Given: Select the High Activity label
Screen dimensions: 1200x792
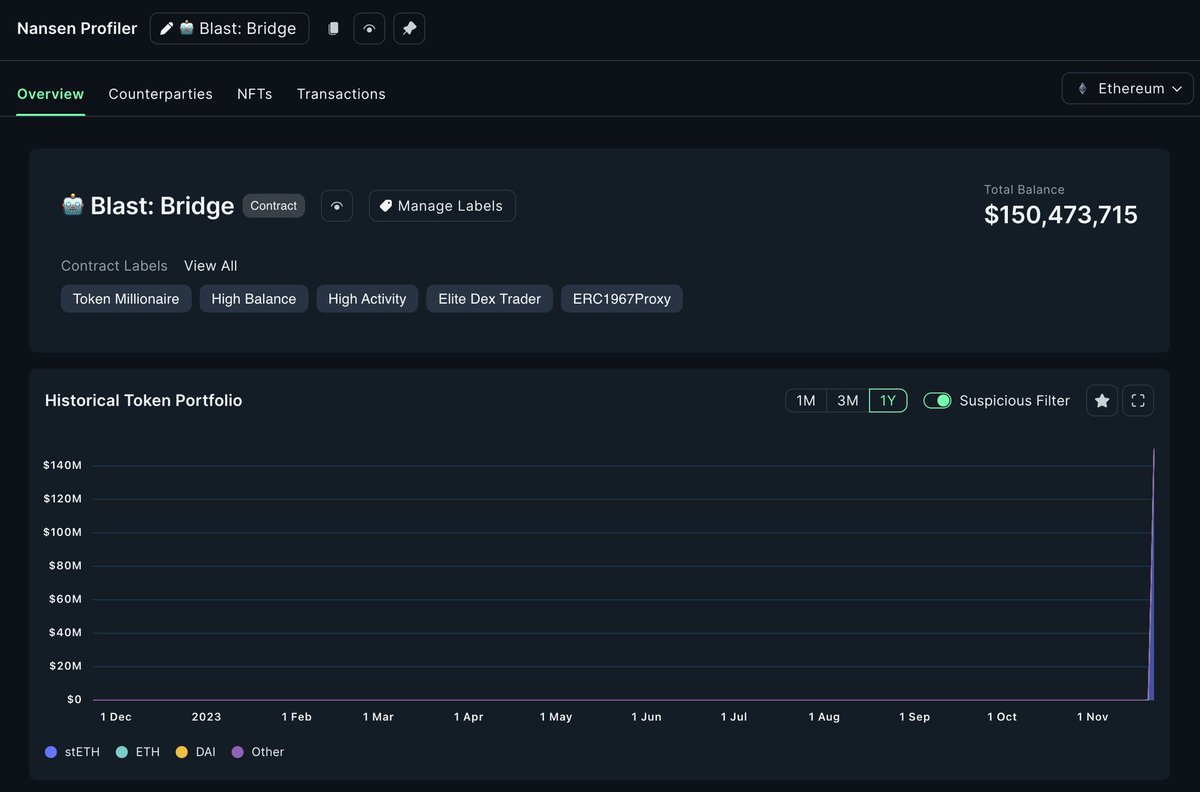Looking at the screenshot, I should [367, 299].
